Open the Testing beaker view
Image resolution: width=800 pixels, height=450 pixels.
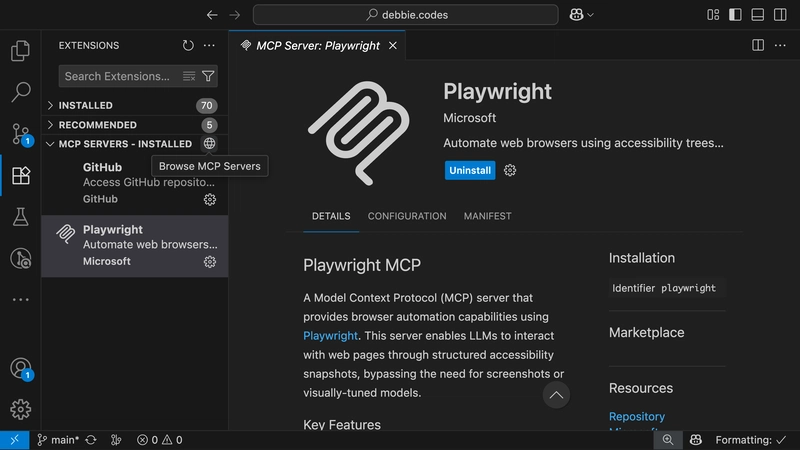[x=20, y=217]
